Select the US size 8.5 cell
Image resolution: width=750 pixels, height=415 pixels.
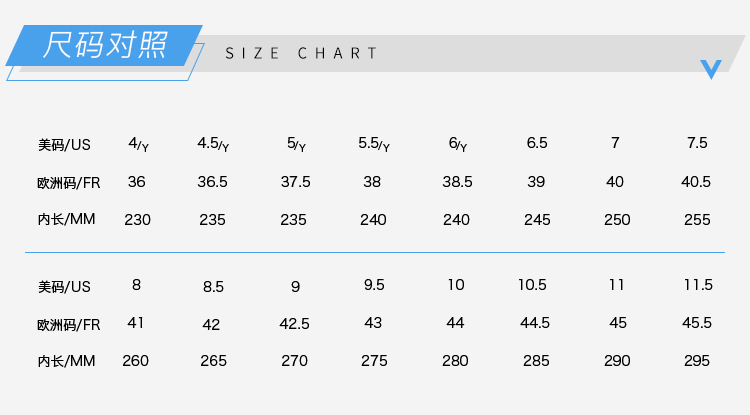213,287
